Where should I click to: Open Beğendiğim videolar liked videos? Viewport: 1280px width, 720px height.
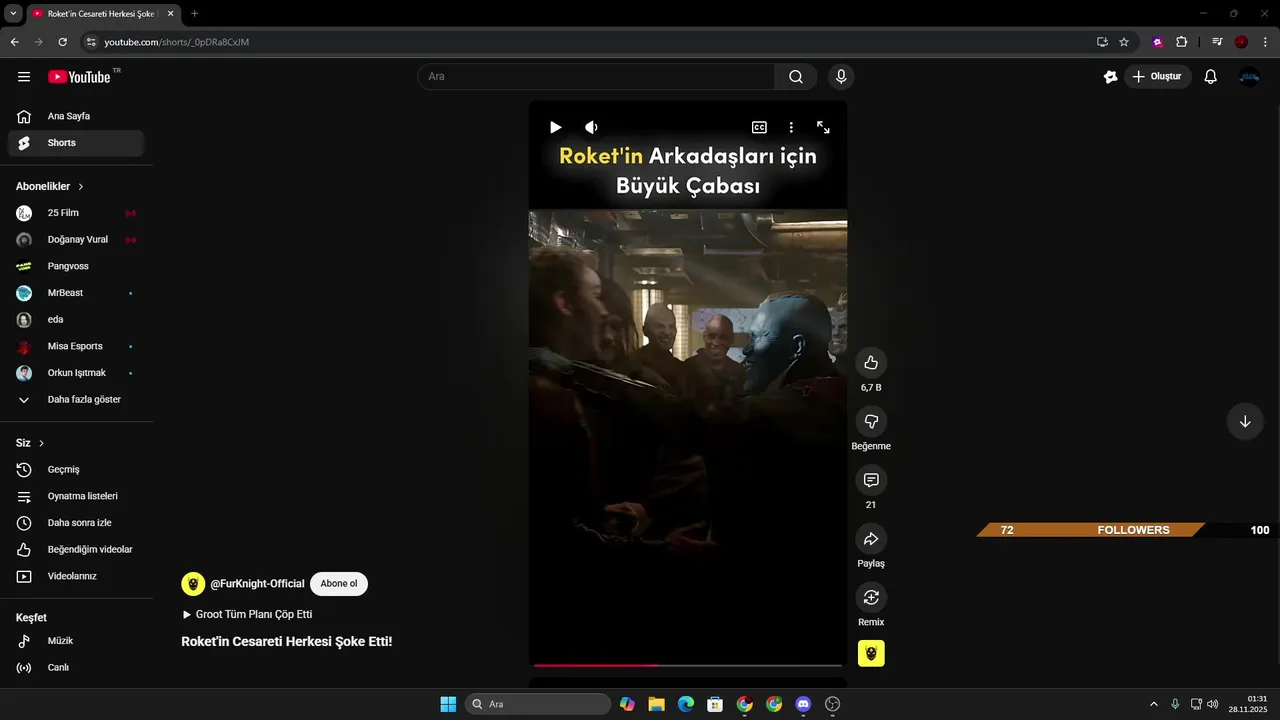[x=76, y=550]
